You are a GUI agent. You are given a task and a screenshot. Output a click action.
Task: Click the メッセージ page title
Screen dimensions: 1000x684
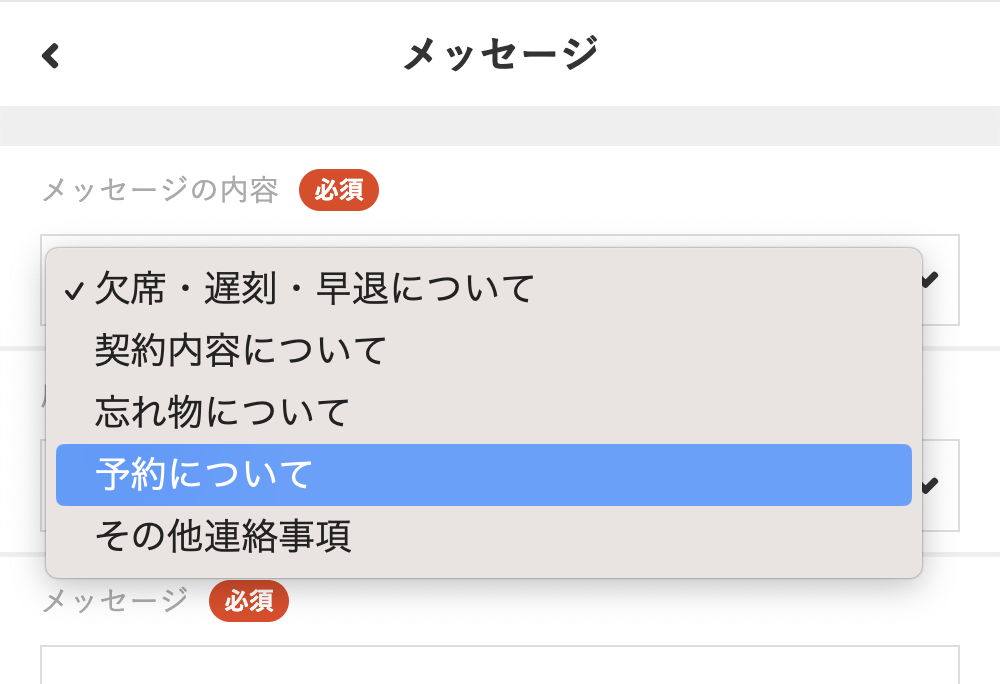[500, 54]
